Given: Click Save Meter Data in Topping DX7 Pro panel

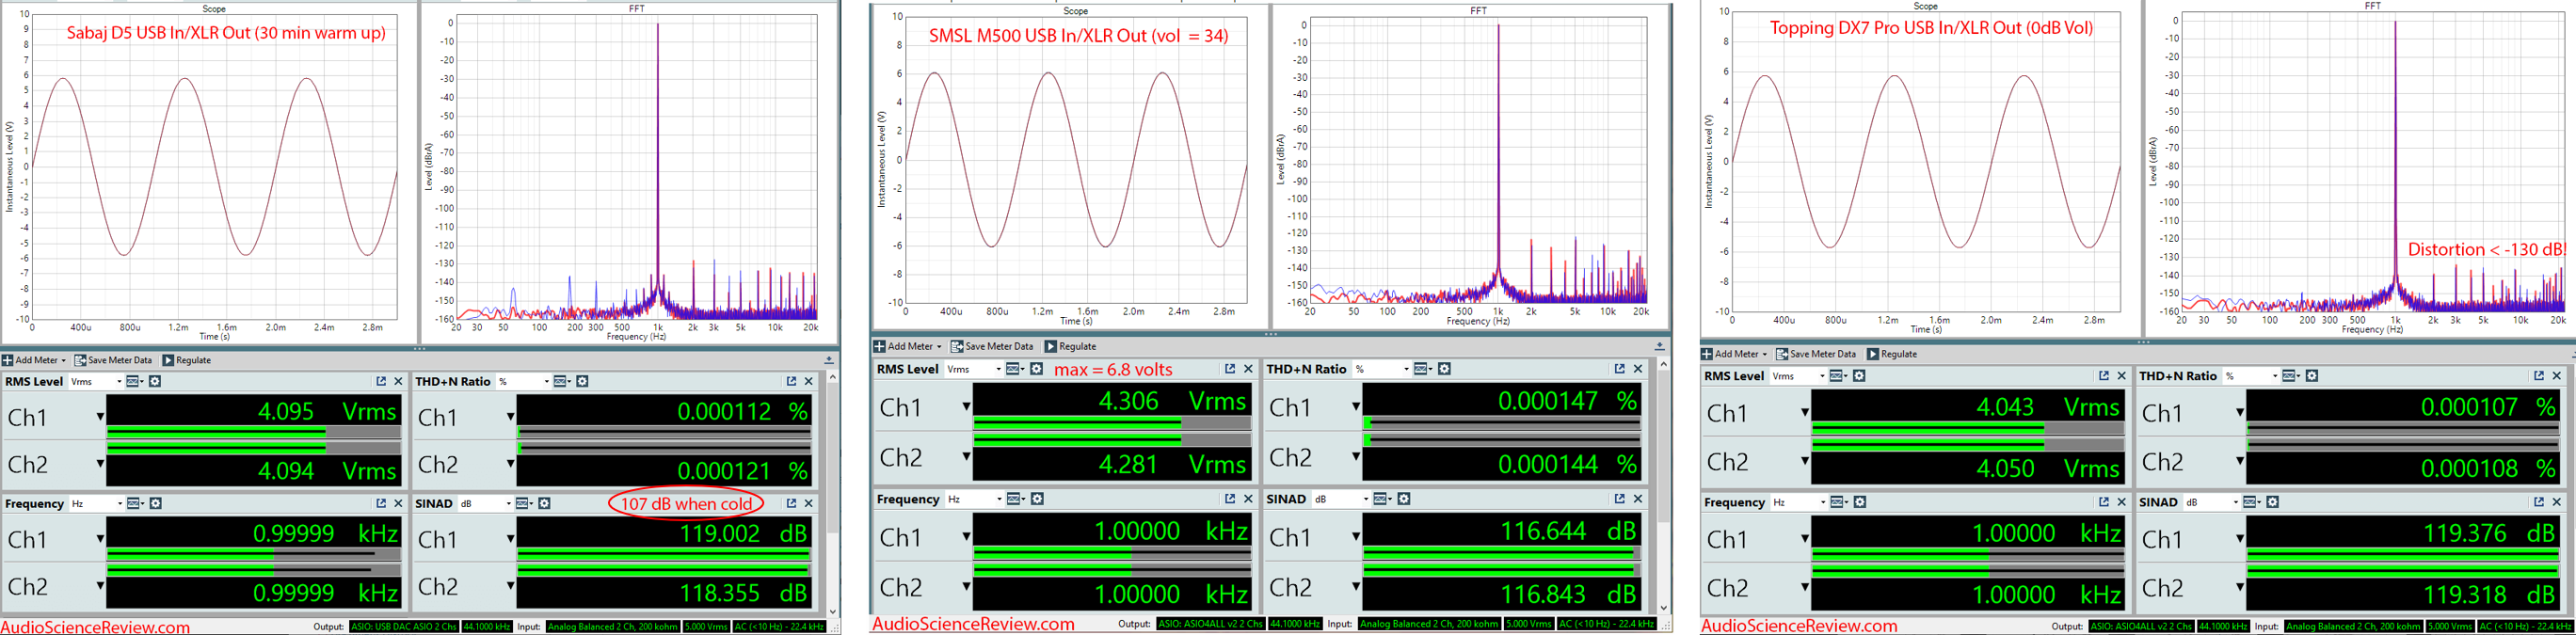Looking at the screenshot, I should (x=1816, y=354).
